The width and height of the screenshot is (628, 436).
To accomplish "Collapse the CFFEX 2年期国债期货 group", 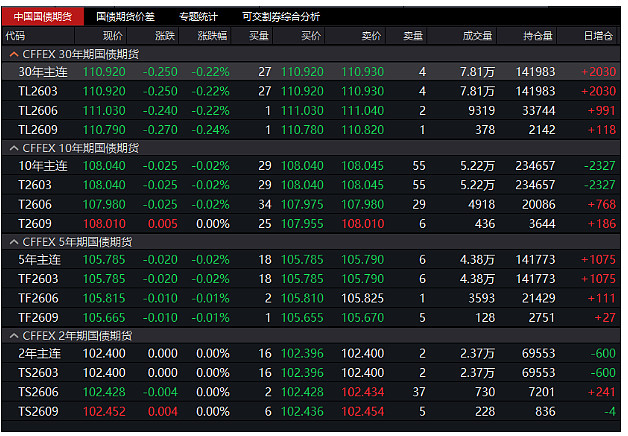I will click(x=14, y=336).
